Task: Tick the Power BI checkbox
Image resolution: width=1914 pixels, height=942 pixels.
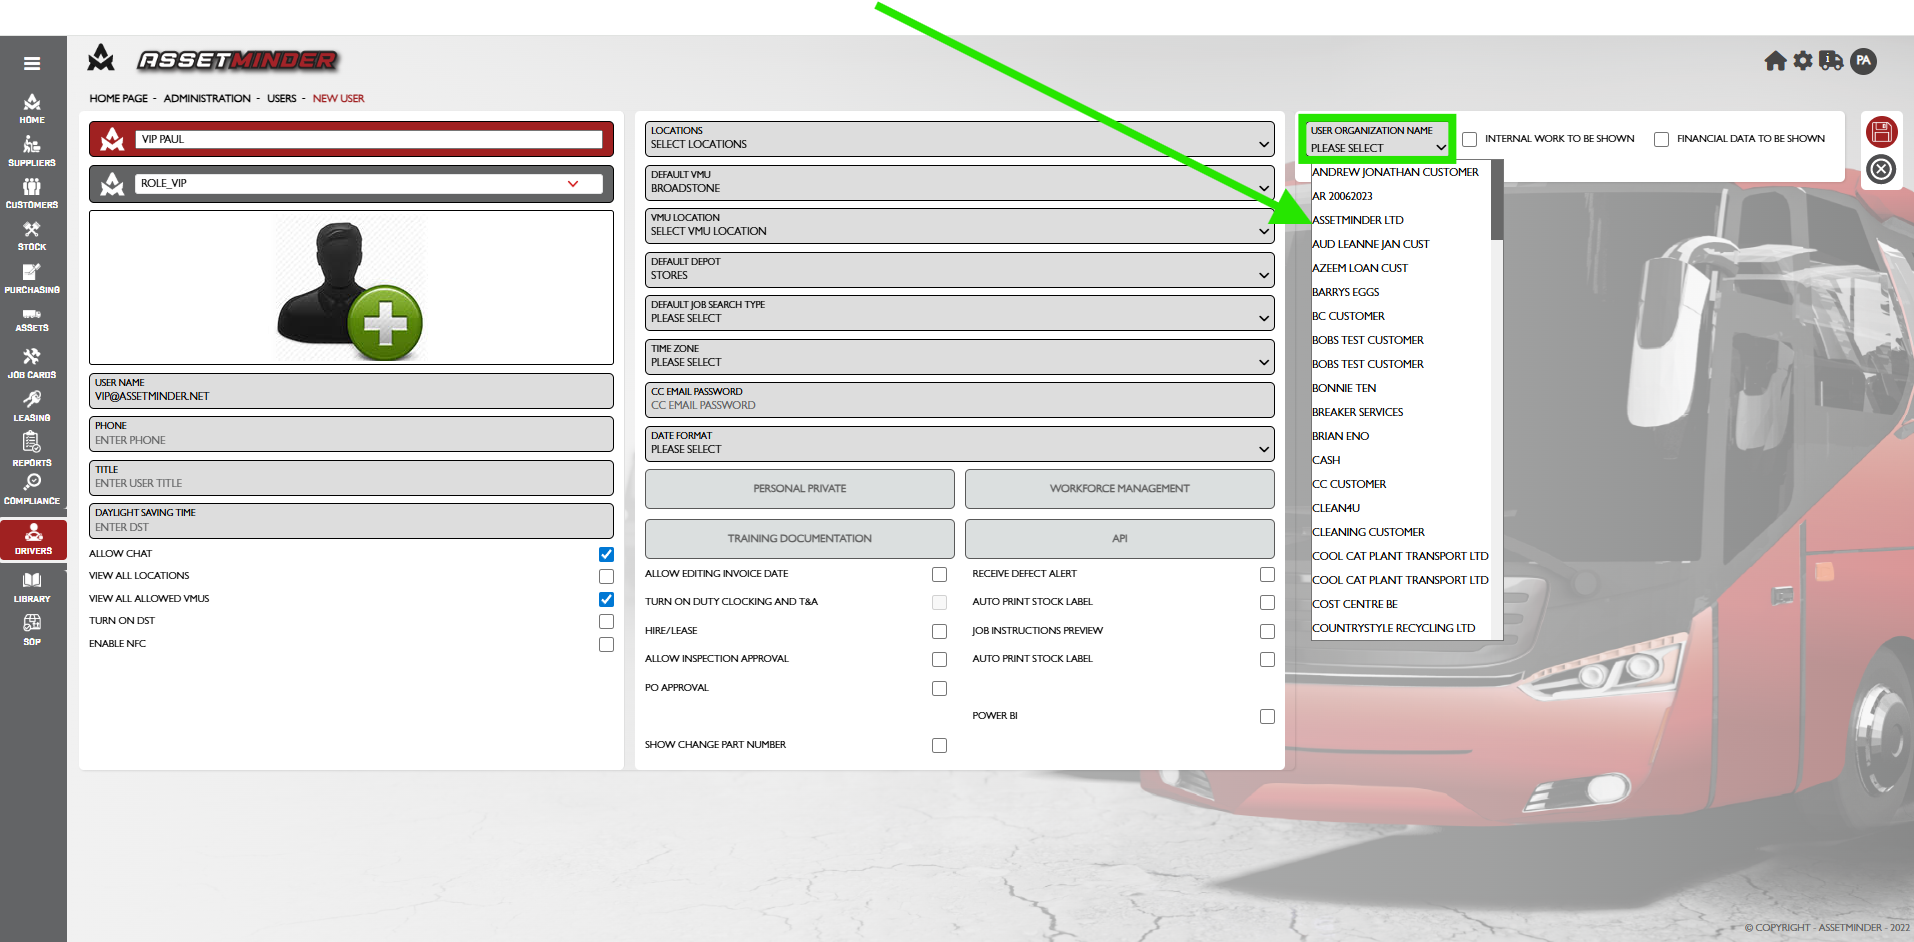Action: [x=1267, y=717]
